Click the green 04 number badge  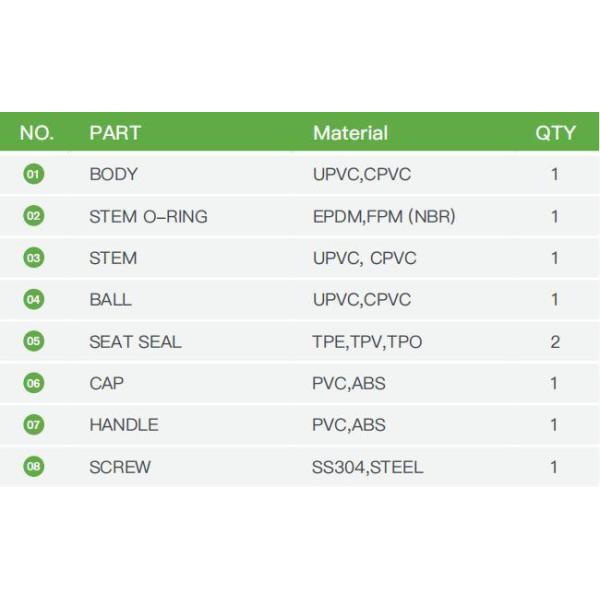click(34, 299)
